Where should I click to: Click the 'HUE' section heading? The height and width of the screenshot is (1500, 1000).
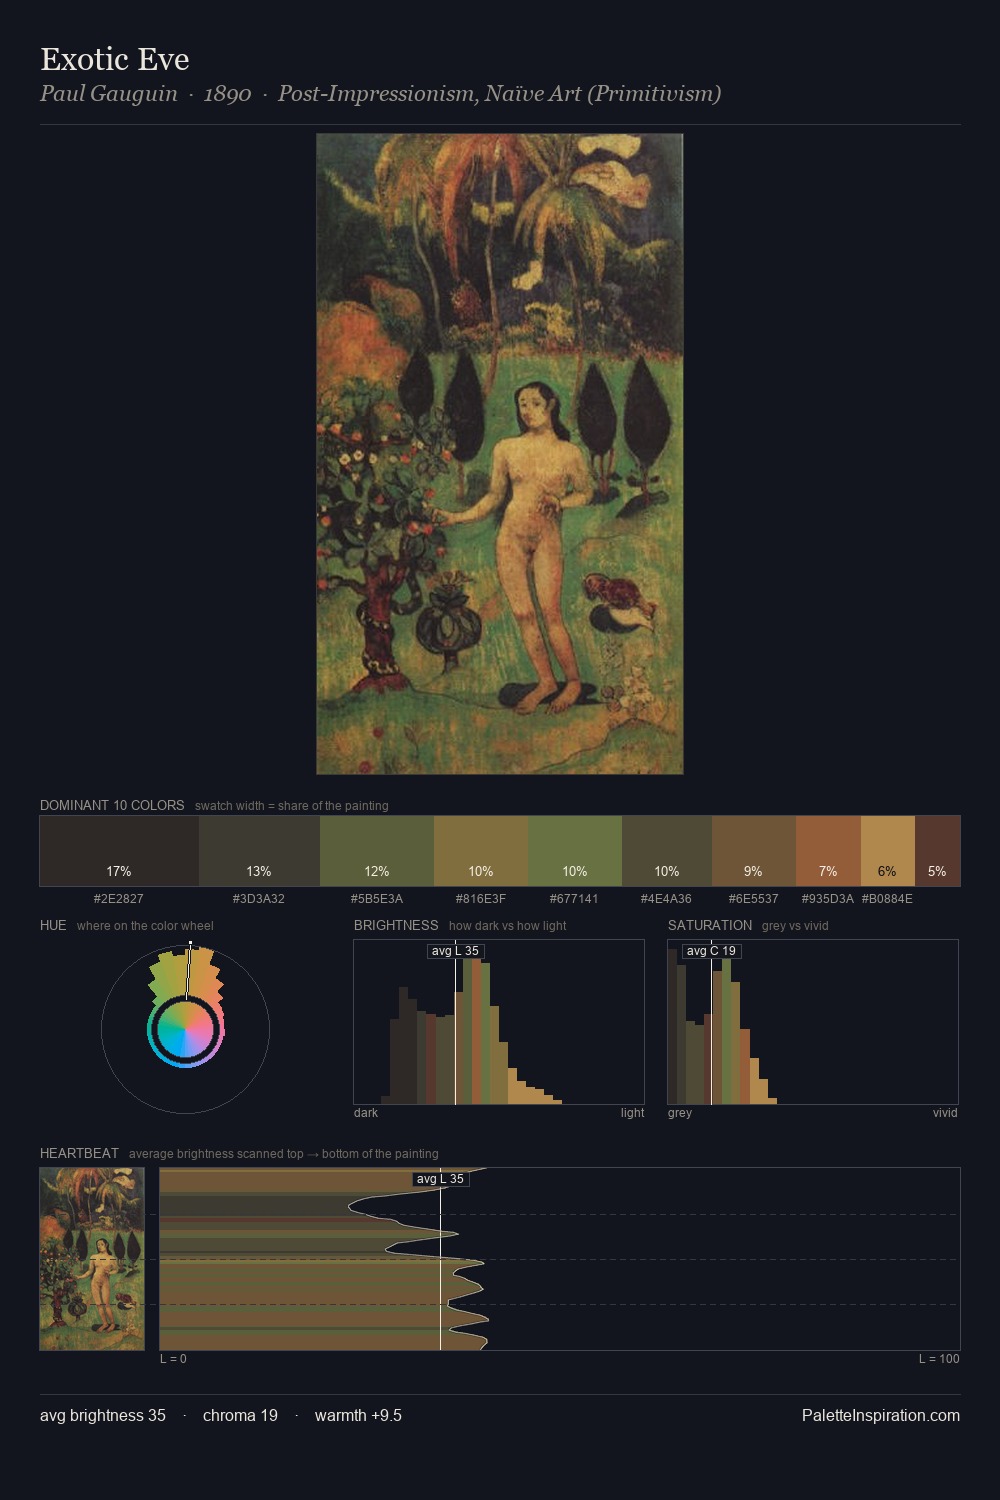[x=53, y=925]
